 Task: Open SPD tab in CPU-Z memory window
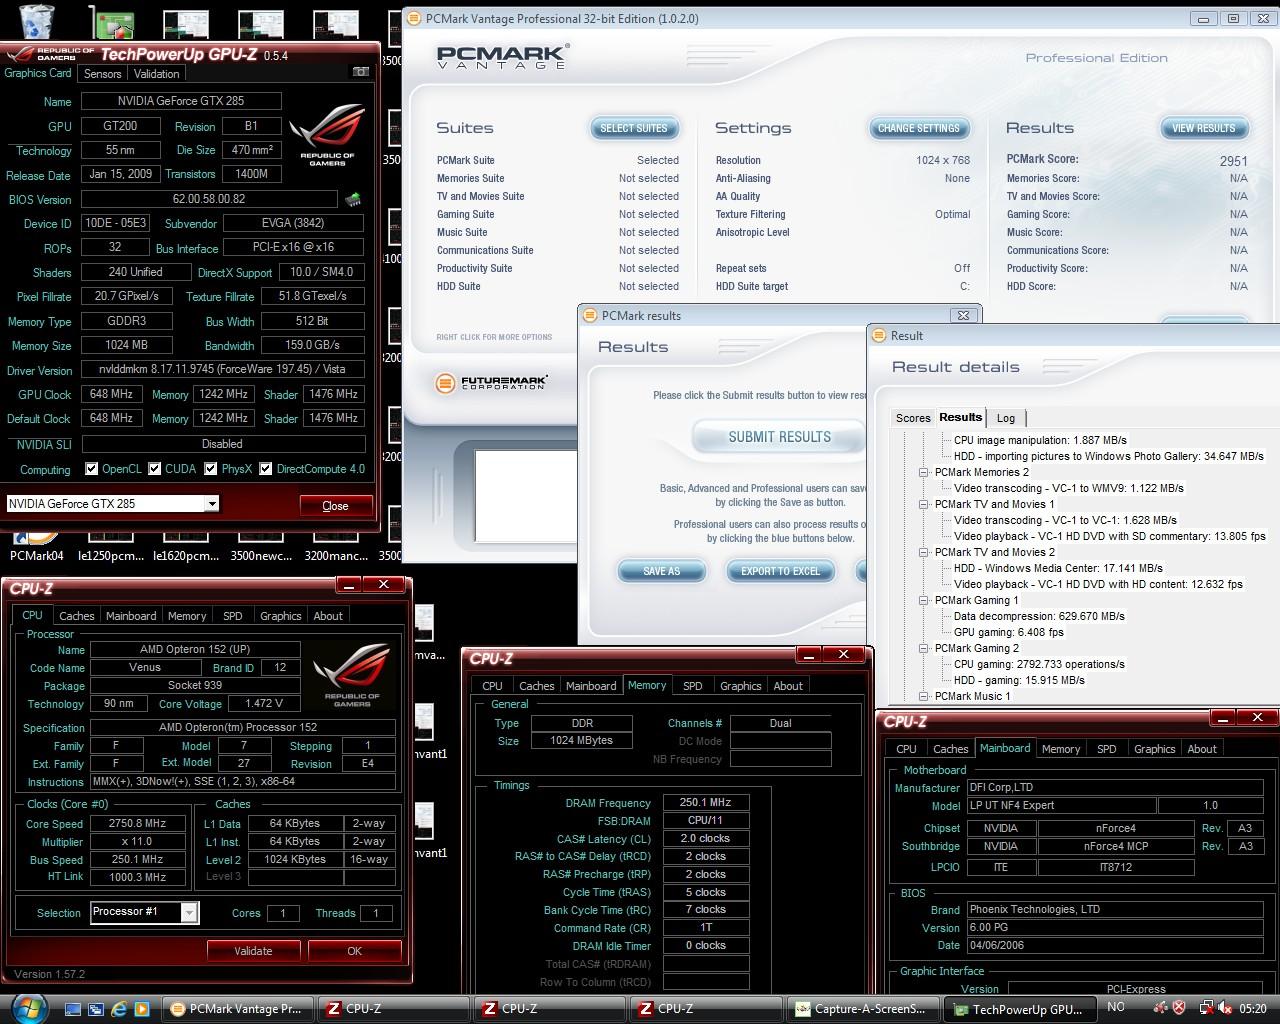click(692, 686)
